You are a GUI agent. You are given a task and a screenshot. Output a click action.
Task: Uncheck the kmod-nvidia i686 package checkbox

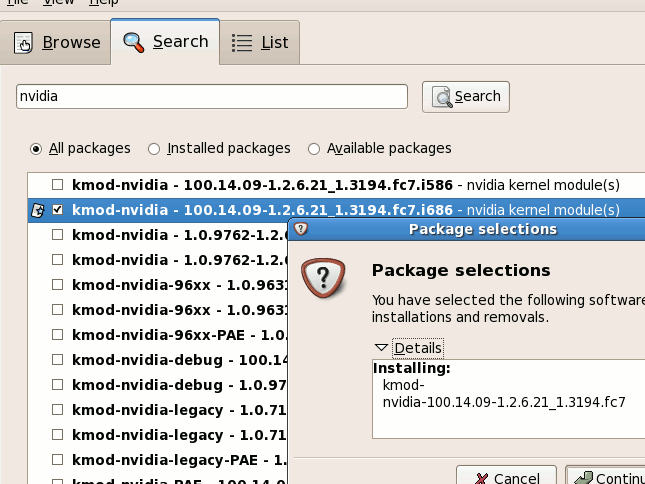coord(58,210)
